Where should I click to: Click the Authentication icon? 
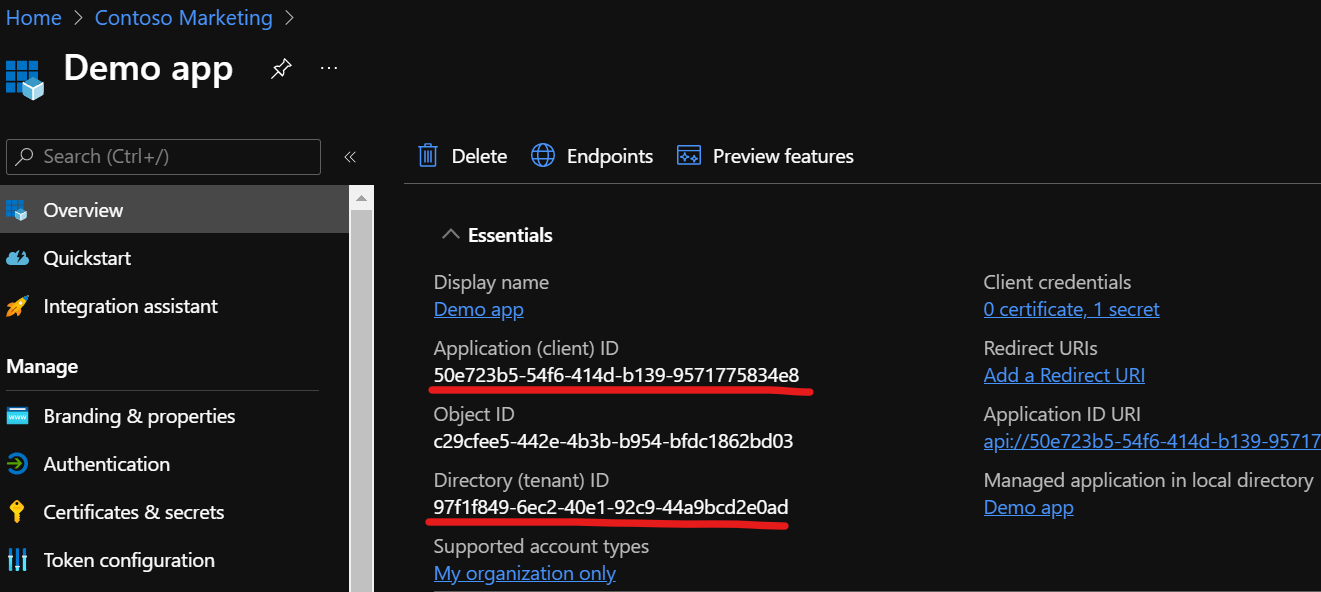coord(17,464)
